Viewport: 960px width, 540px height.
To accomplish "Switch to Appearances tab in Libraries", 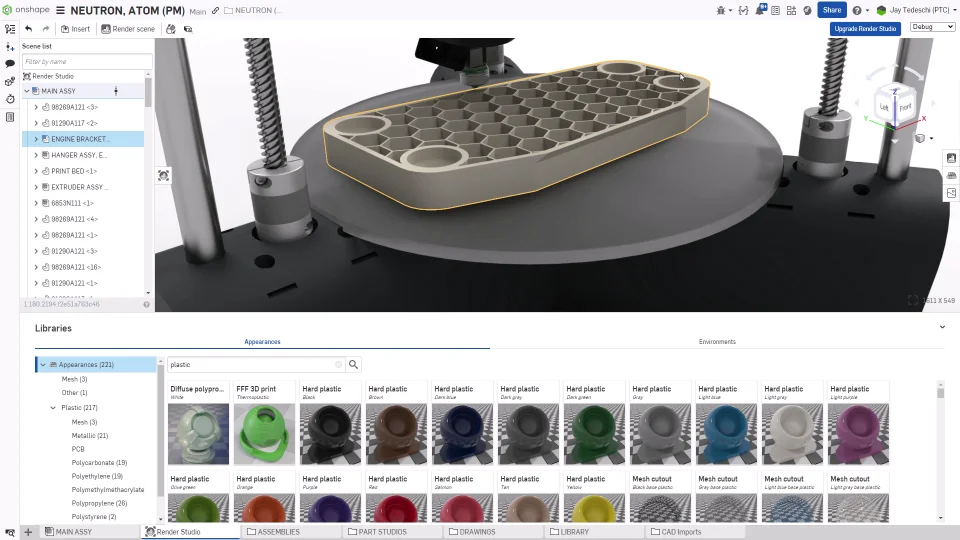I will tap(262, 342).
